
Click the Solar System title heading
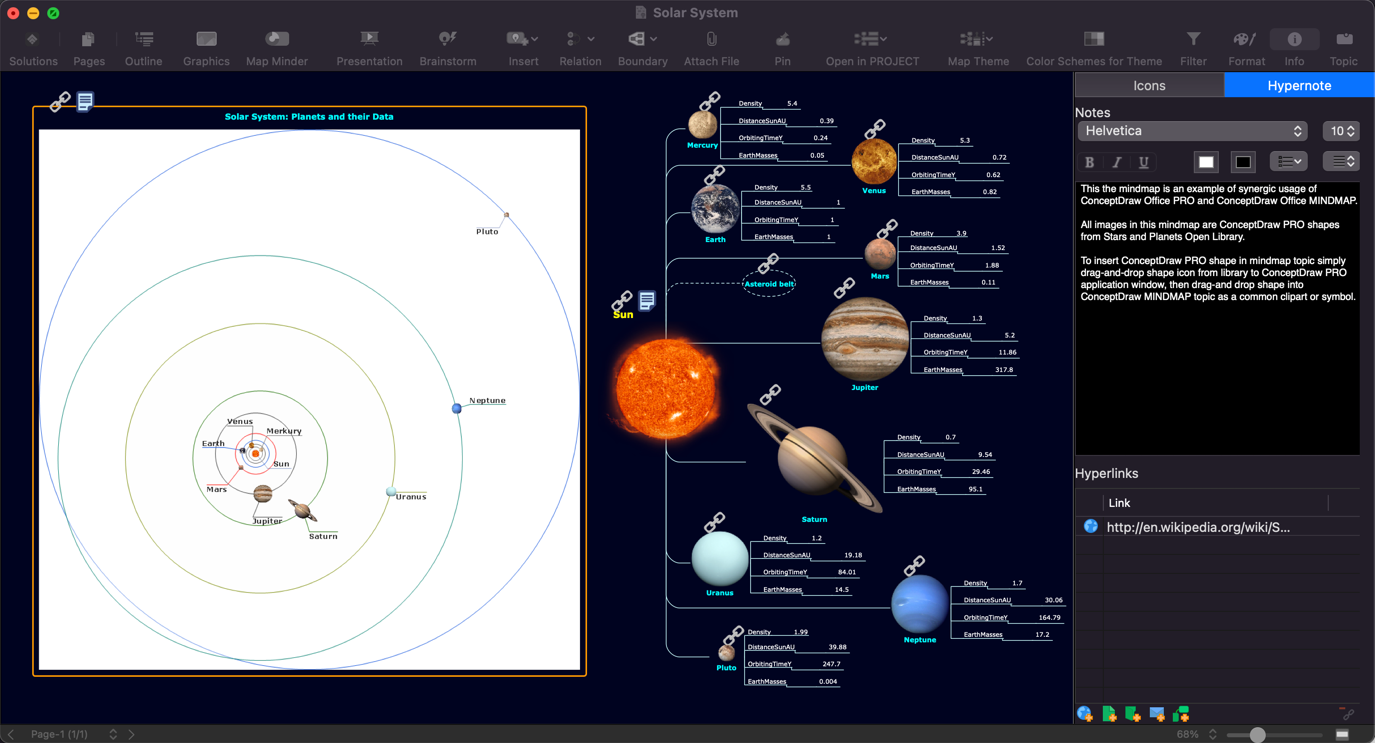point(309,116)
